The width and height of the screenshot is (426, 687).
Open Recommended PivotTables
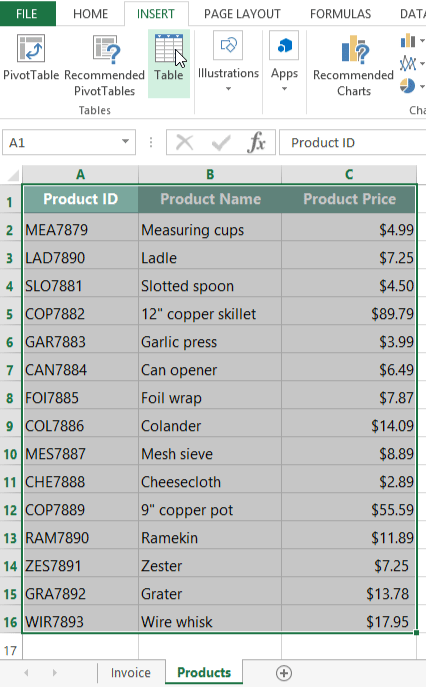click(104, 66)
